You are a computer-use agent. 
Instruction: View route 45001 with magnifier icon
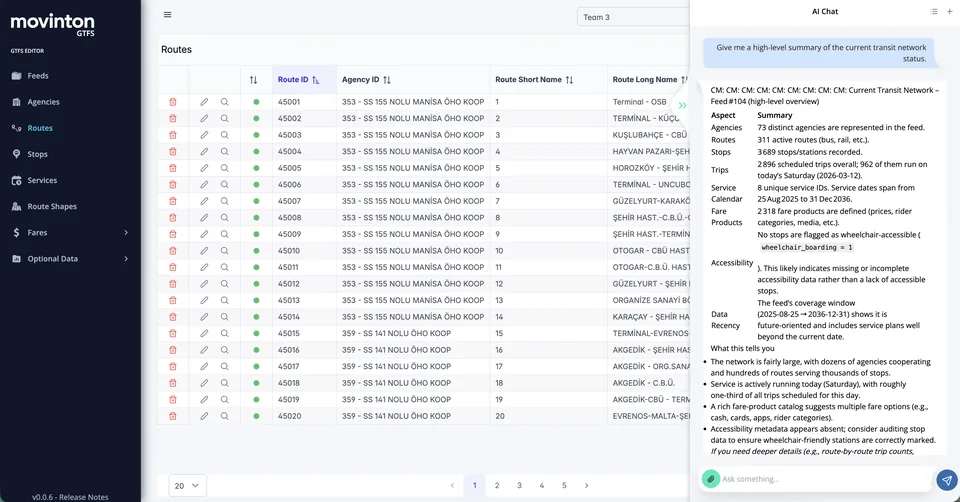pos(225,102)
